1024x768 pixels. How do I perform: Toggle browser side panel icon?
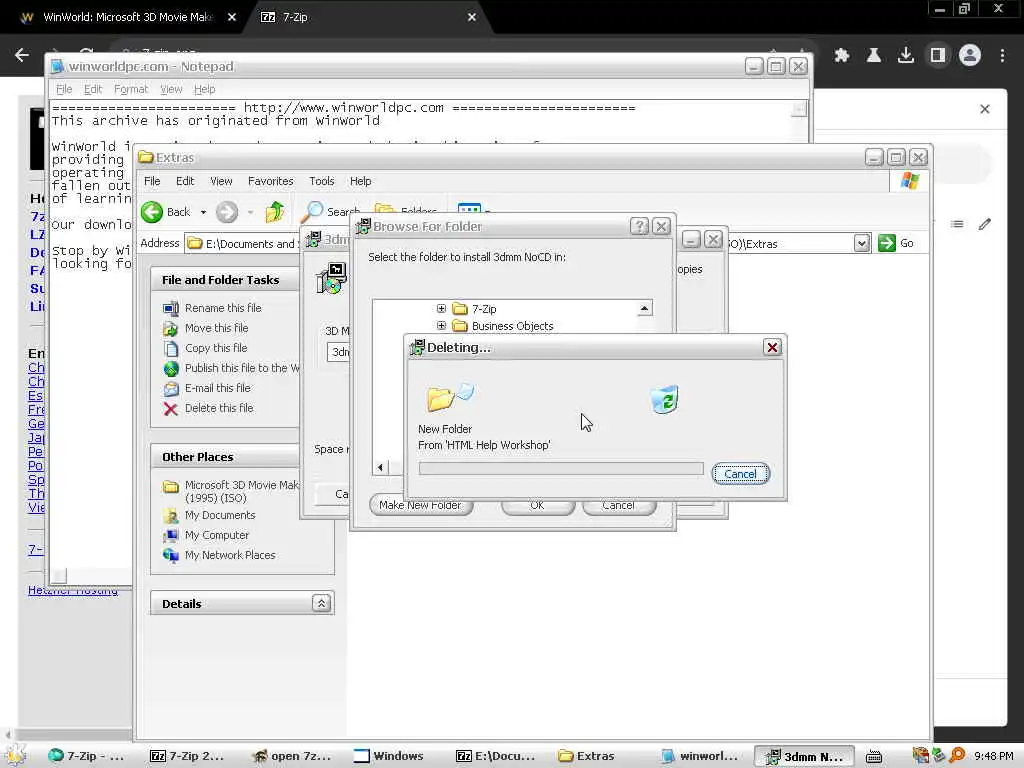pyautogui.click(x=938, y=55)
